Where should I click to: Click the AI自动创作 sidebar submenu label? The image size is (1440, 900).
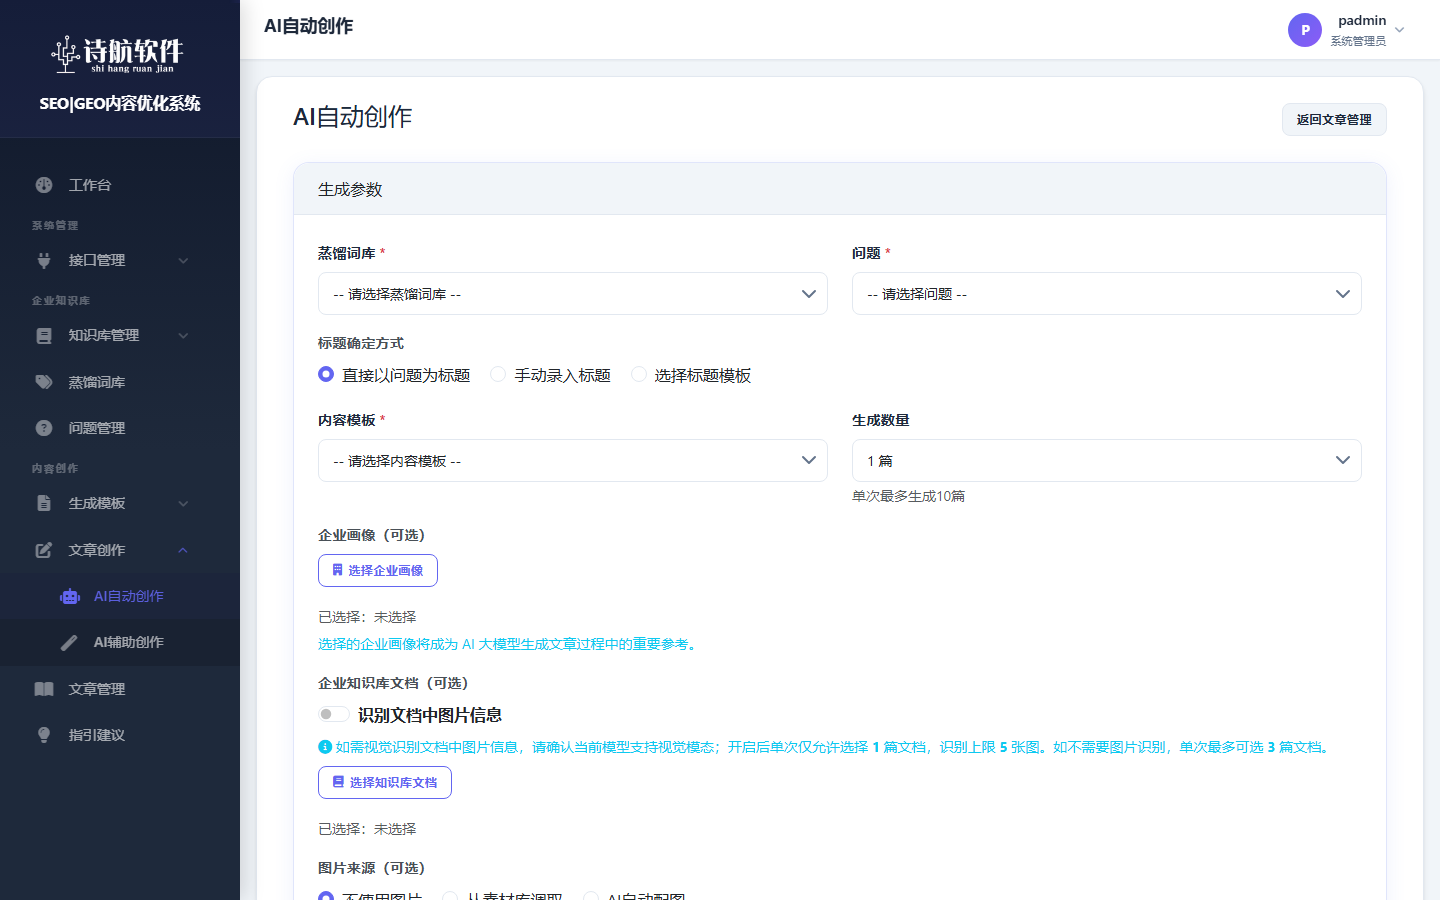tap(129, 596)
